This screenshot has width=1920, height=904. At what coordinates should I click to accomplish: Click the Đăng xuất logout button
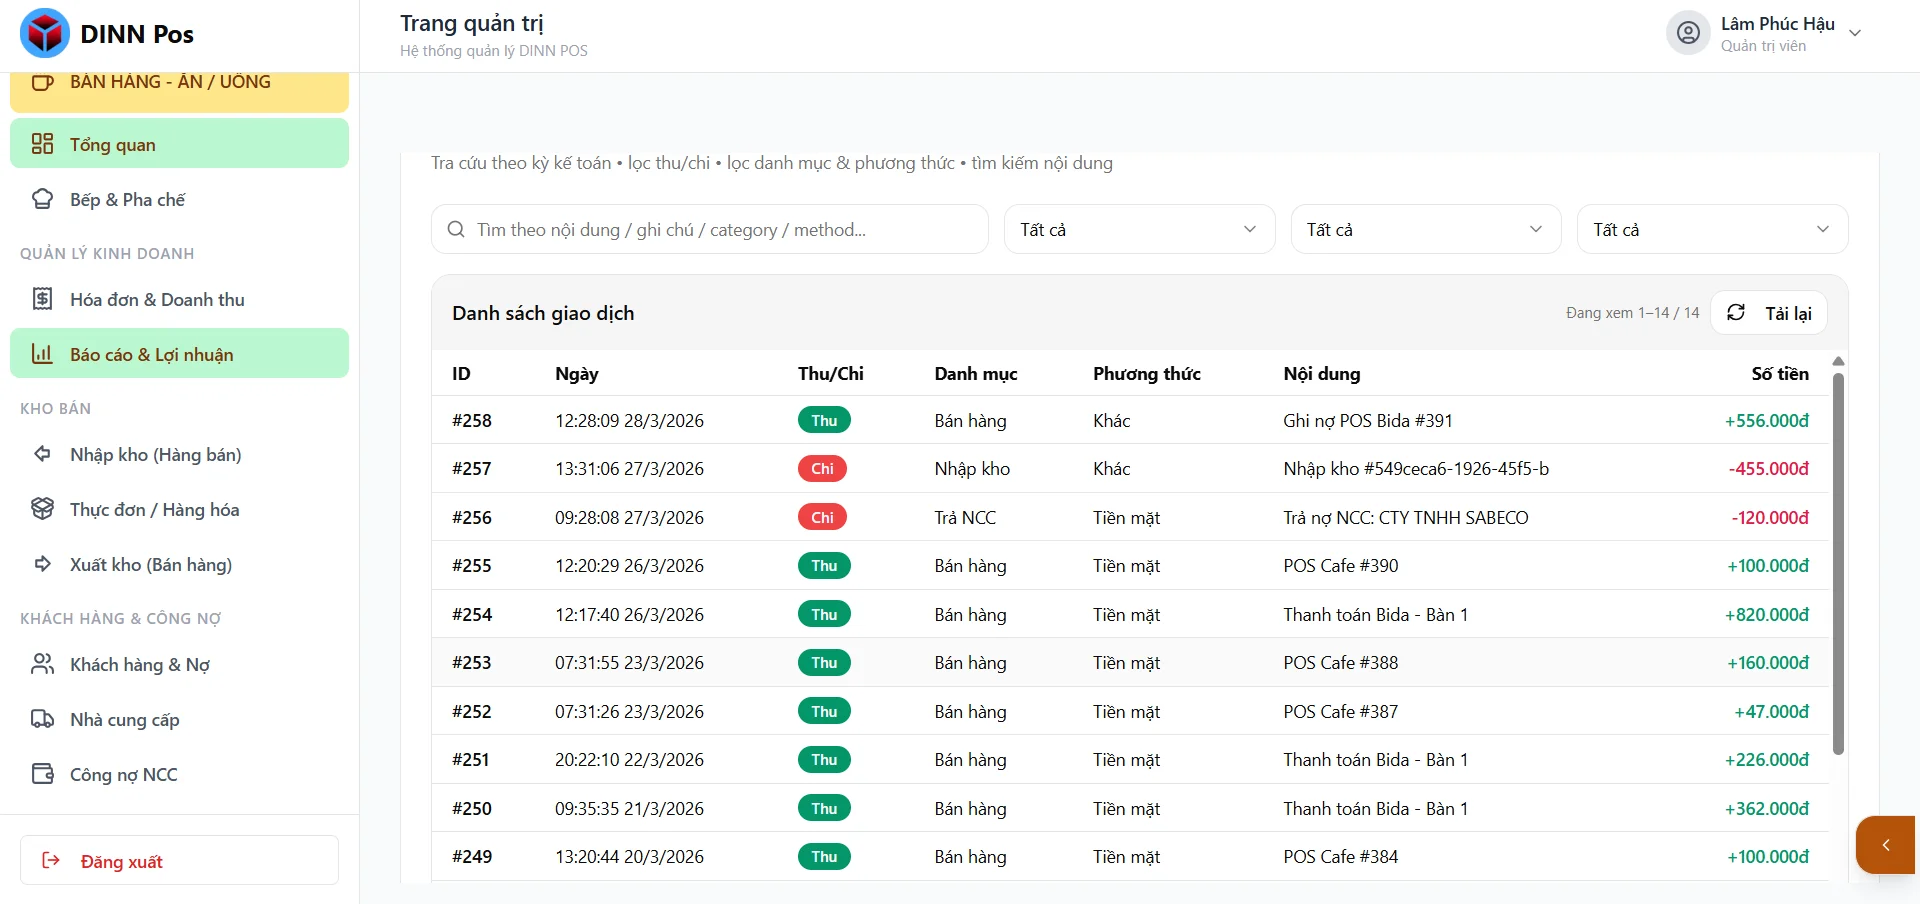pyautogui.click(x=179, y=860)
